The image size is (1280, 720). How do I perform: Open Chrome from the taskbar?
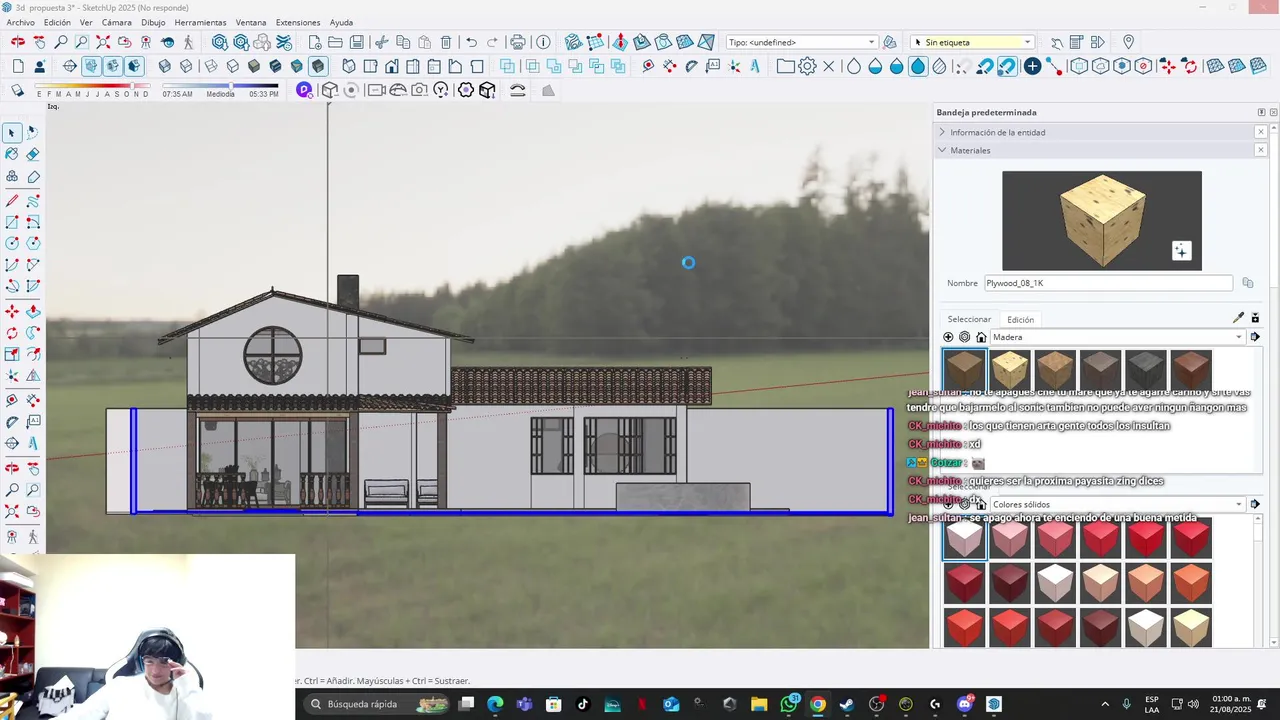(818, 704)
